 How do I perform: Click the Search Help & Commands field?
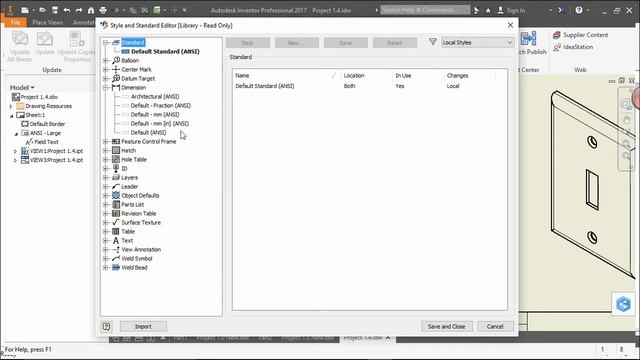pos(425,10)
